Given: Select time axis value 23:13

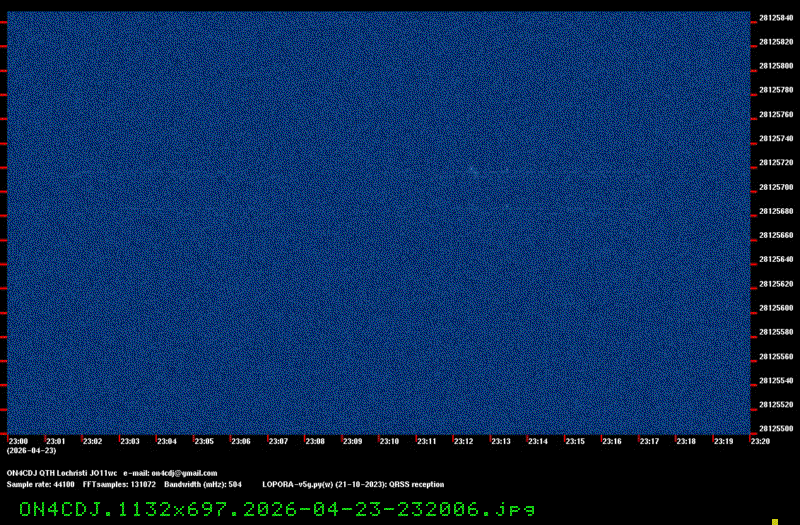Looking at the screenshot, I should pyautogui.click(x=501, y=441).
